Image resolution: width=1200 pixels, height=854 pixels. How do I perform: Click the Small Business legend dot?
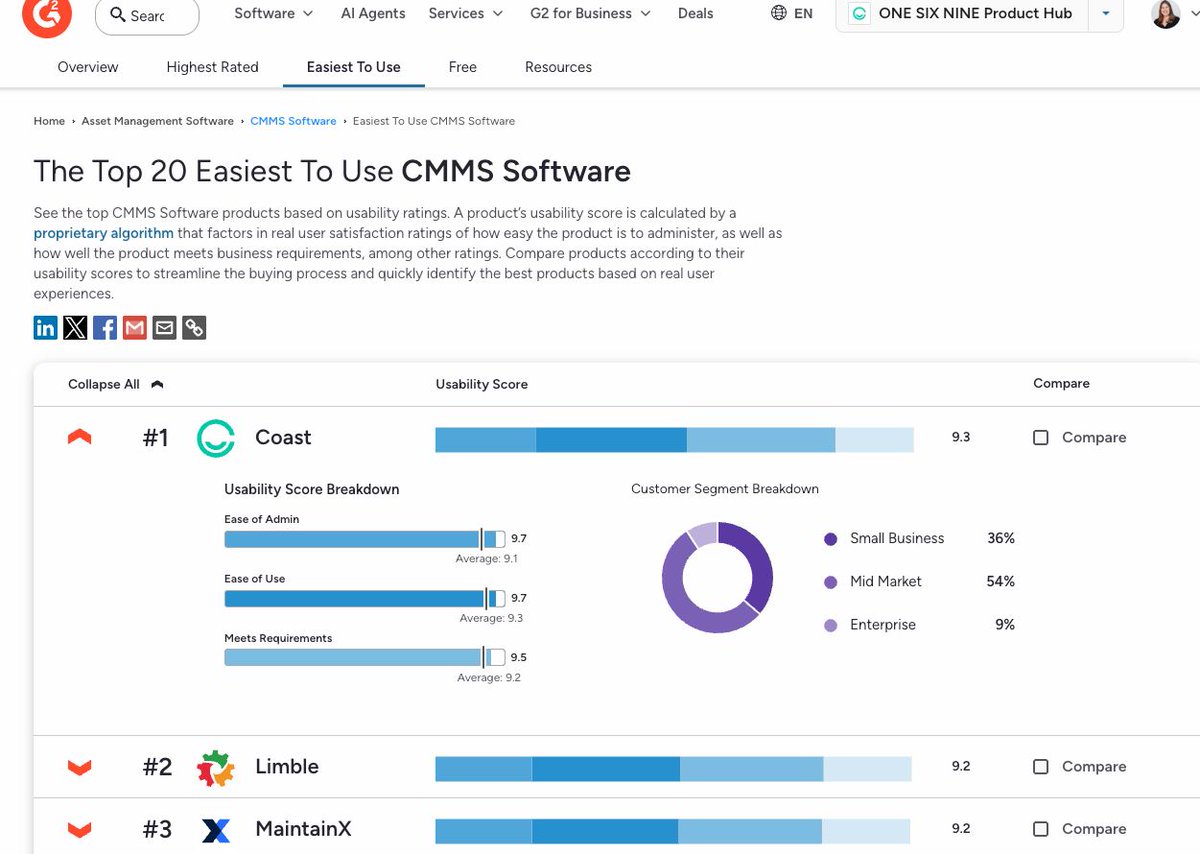830,539
